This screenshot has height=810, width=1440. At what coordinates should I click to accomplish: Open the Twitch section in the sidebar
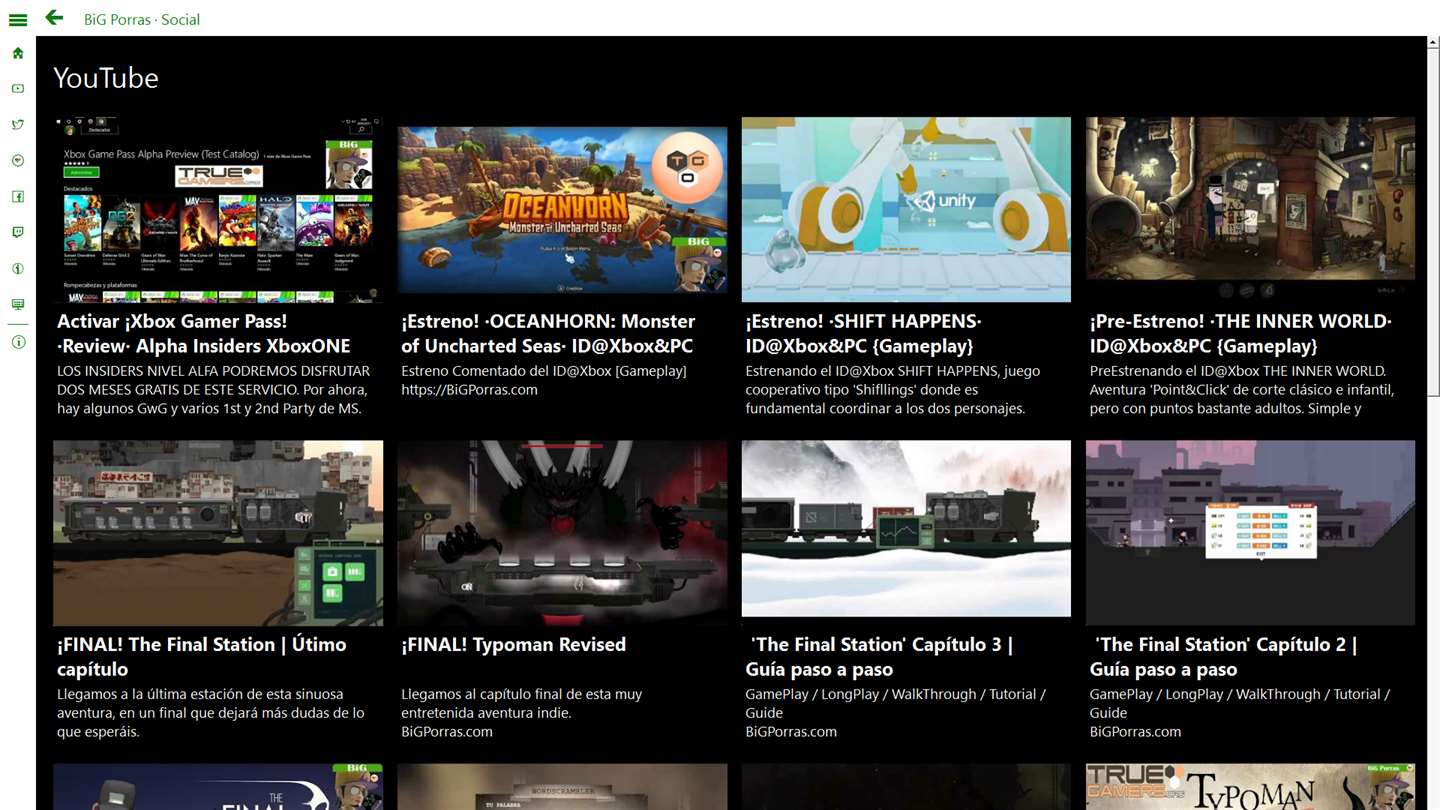(18, 232)
